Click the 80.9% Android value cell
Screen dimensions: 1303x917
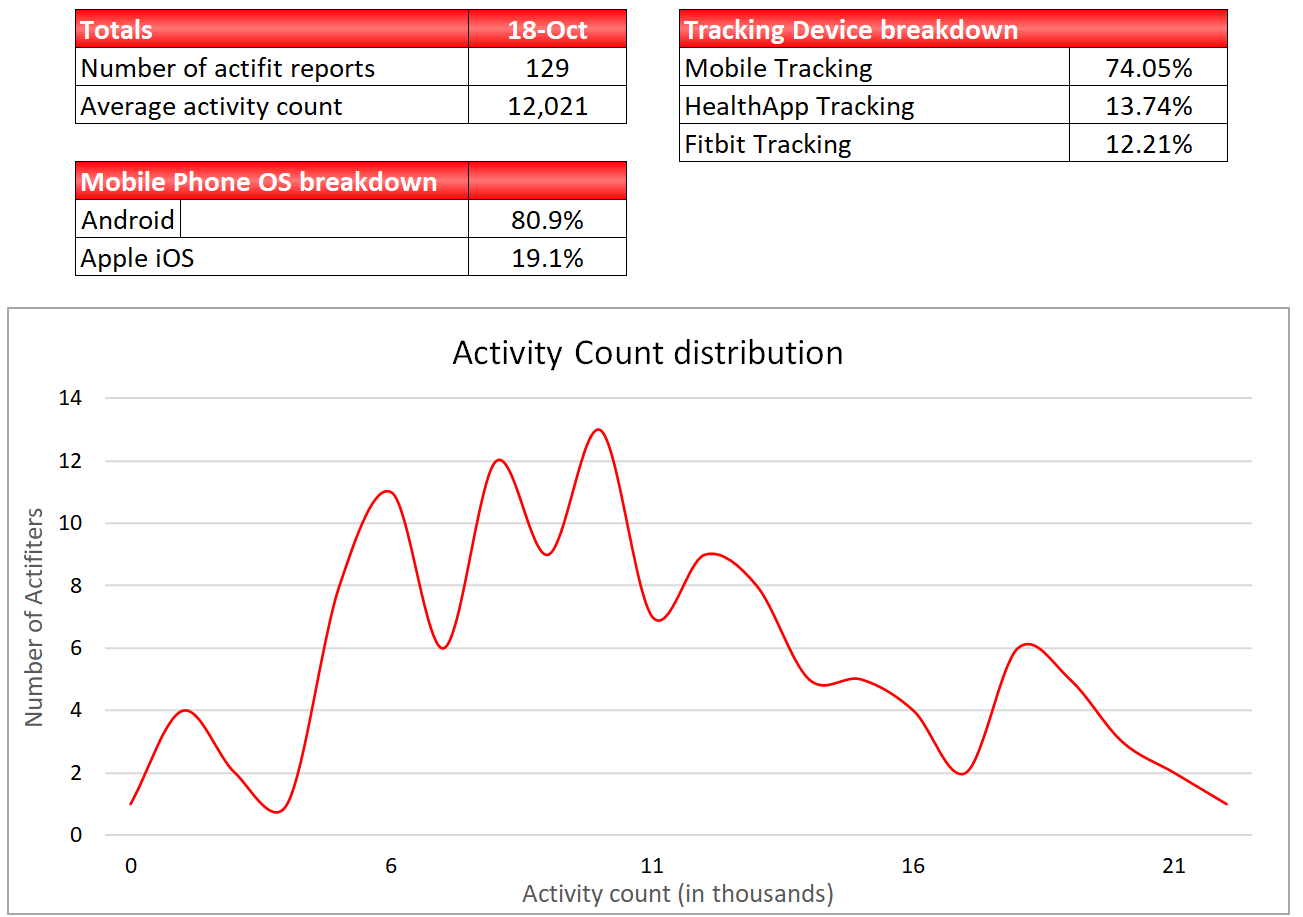[547, 219]
